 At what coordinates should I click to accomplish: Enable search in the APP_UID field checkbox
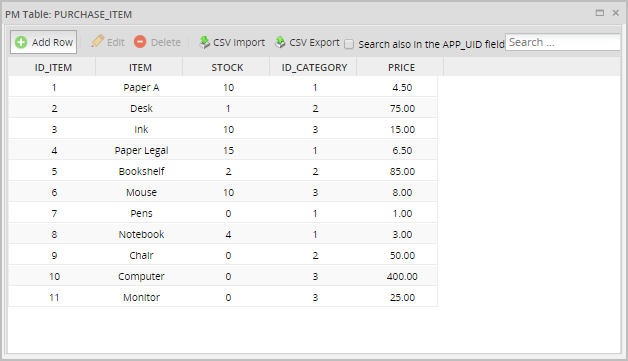349,44
